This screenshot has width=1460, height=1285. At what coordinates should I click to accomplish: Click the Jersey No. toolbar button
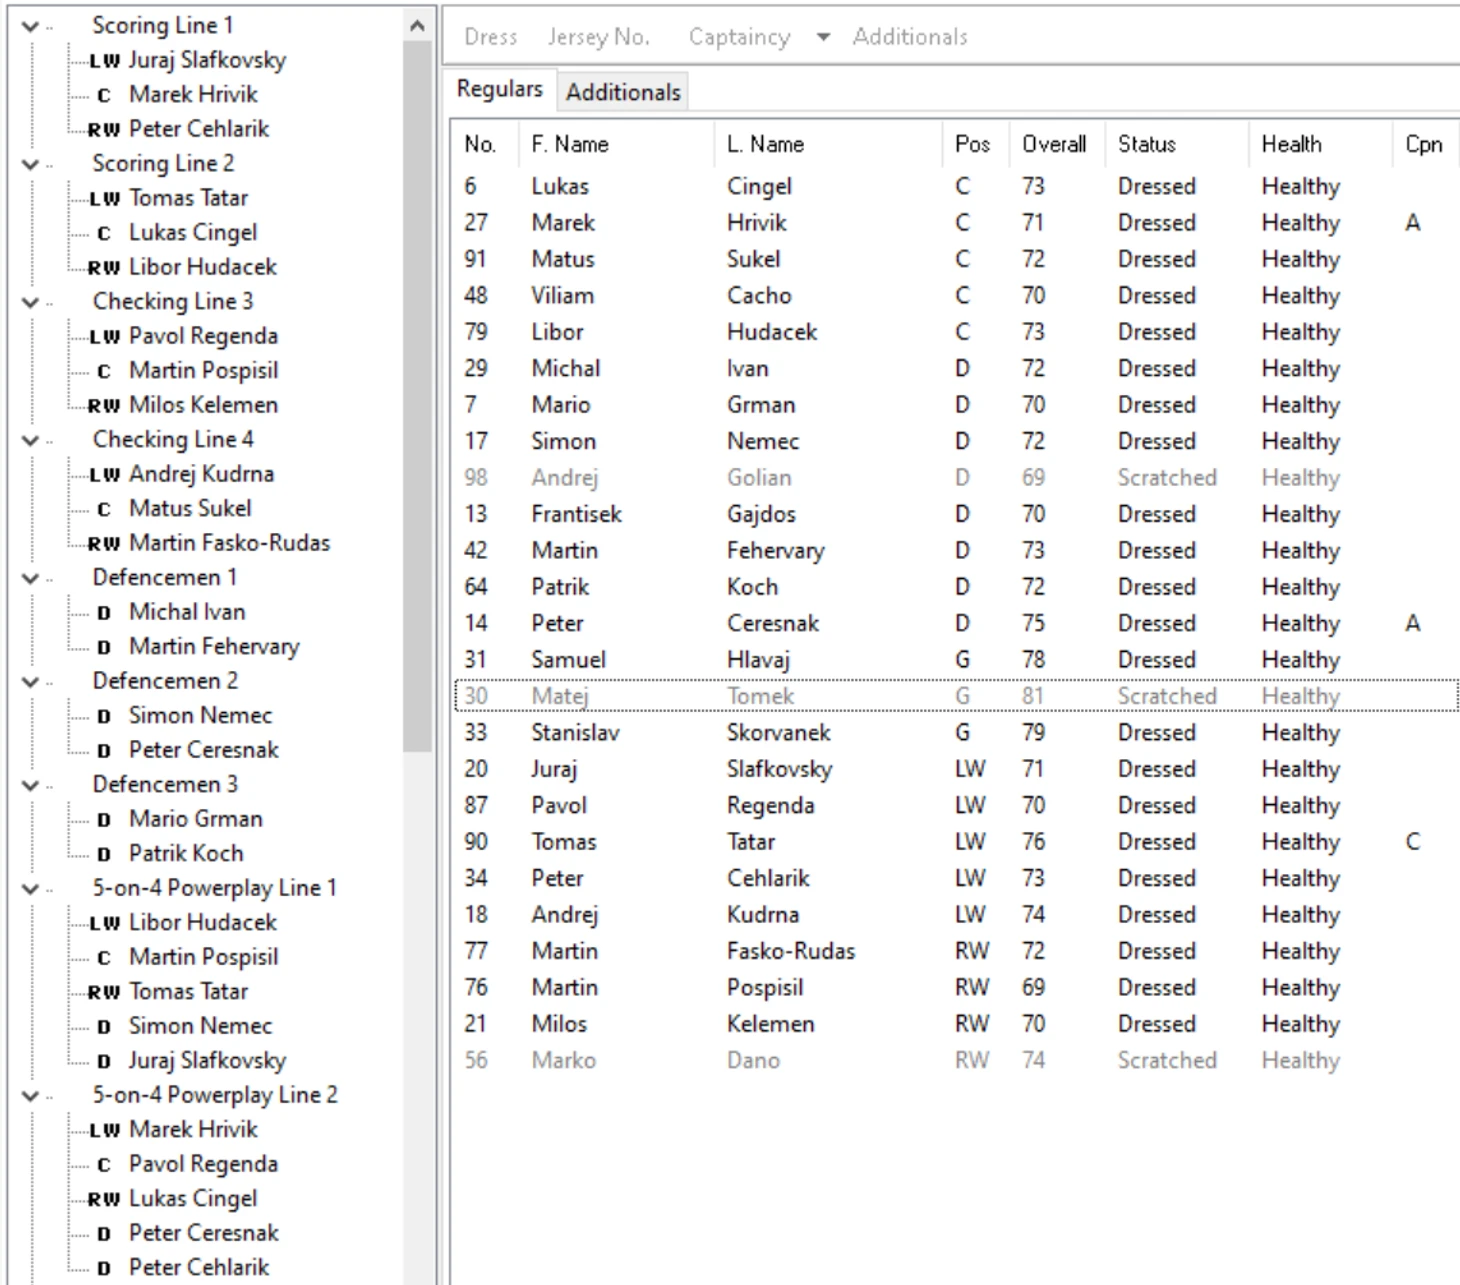point(598,37)
